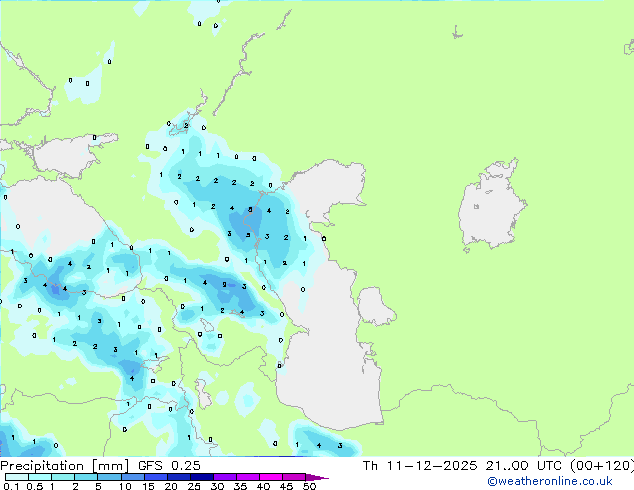Click the 0.1–0.5 mm legend color swatch

[x=17, y=477]
